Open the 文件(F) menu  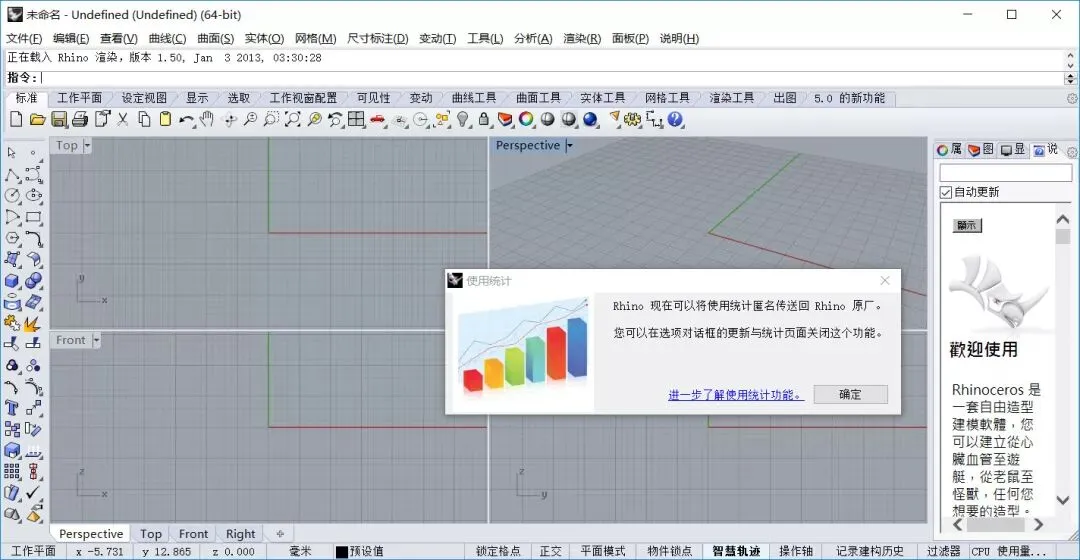(24, 39)
